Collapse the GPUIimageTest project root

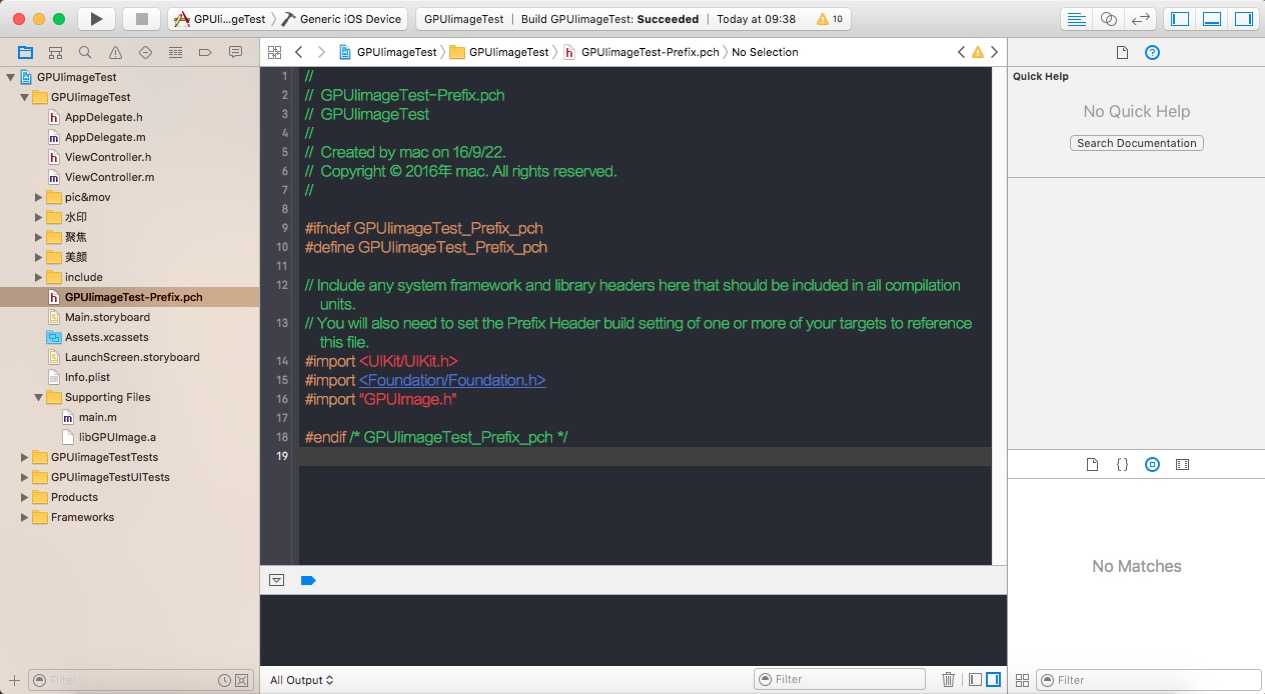11,77
